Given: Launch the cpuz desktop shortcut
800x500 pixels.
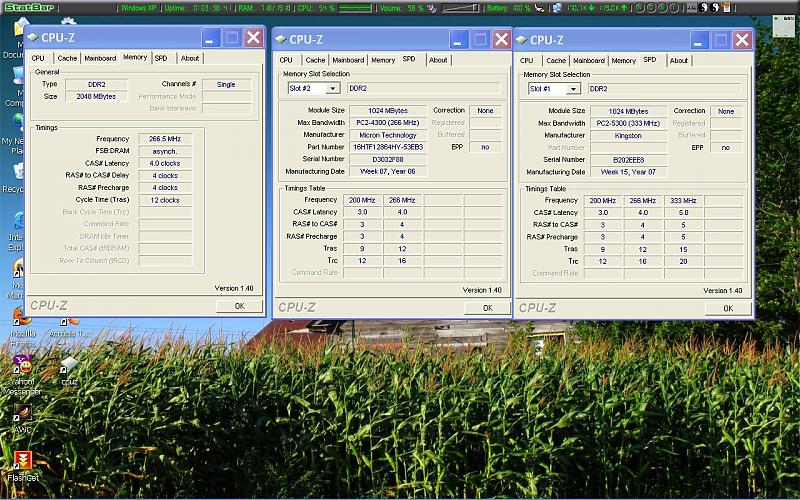Looking at the screenshot, I should coord(68,363).
